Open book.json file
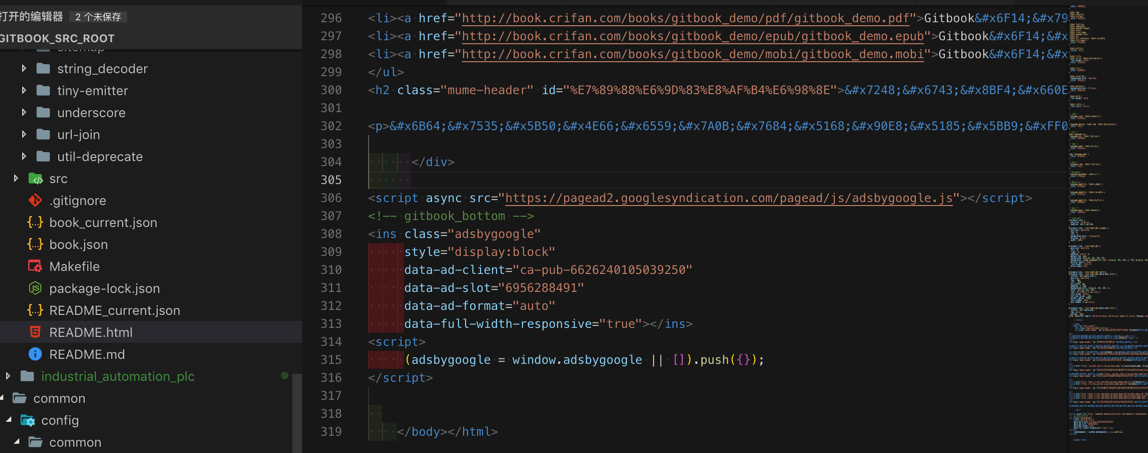 [78, 244]
